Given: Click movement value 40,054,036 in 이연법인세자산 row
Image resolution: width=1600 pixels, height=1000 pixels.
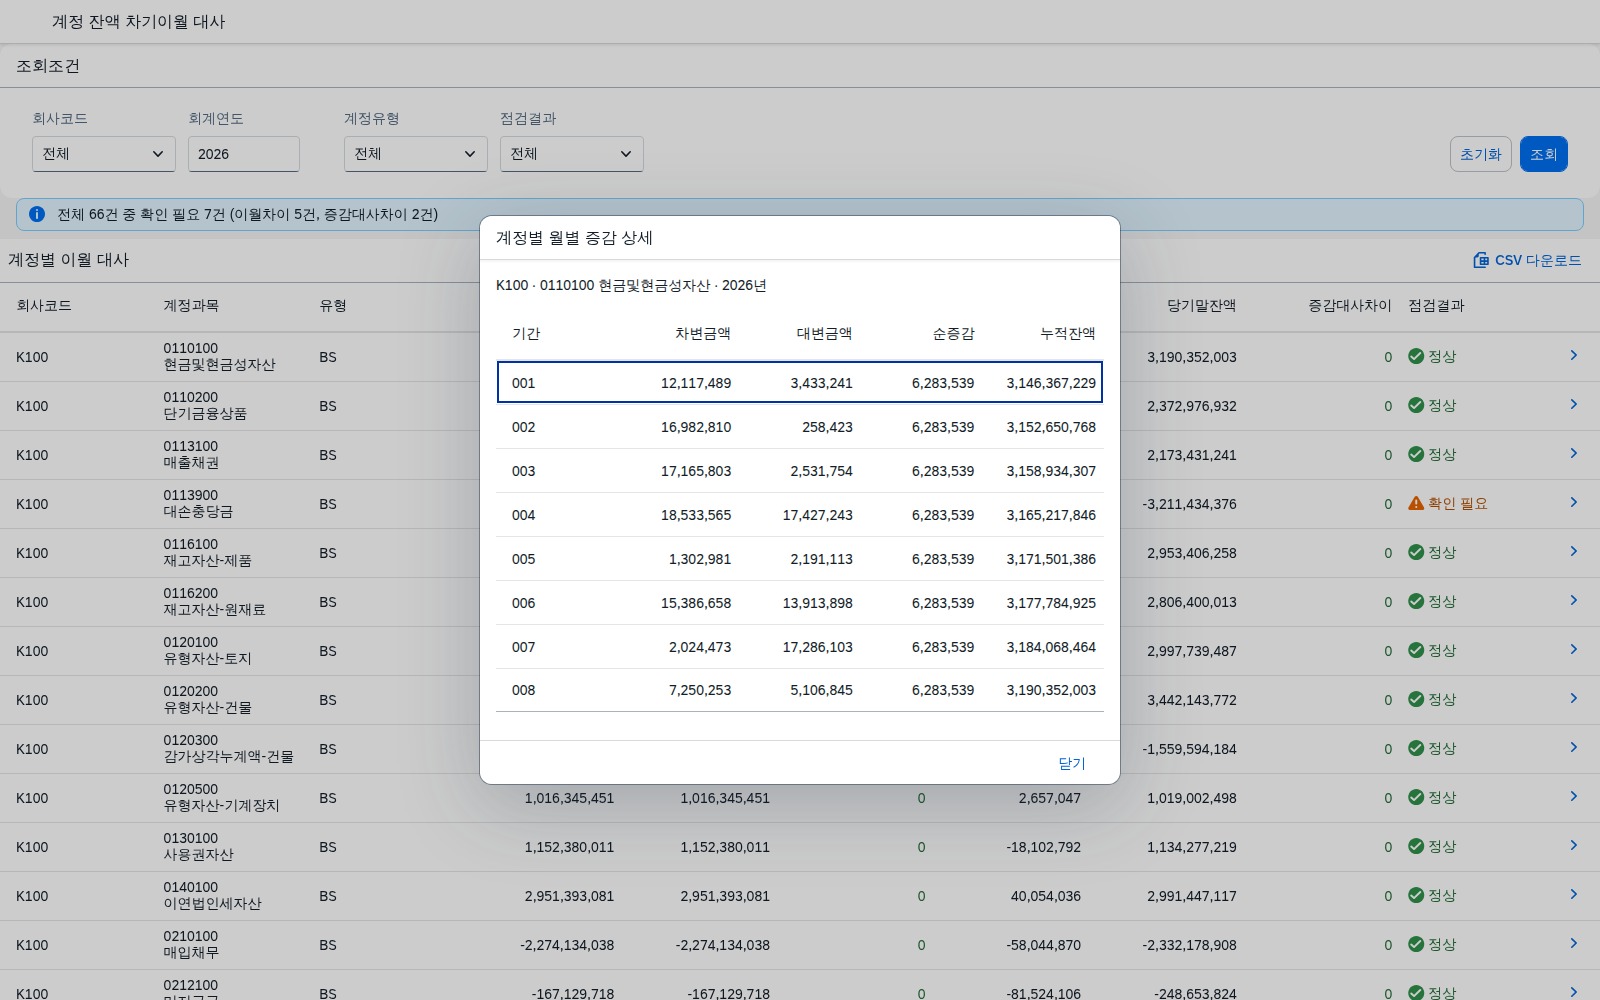Looking at the screenshot, I should [1045, 896].
